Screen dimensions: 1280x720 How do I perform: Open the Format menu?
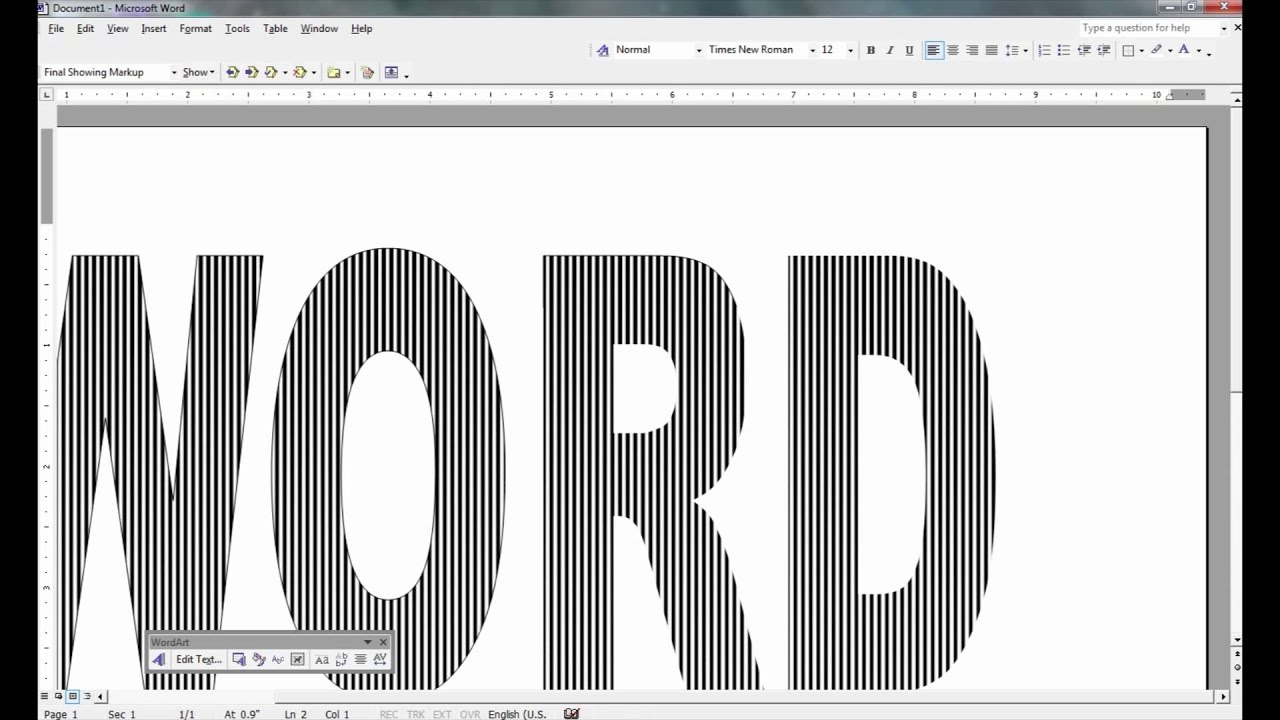(x=196, y=28)
